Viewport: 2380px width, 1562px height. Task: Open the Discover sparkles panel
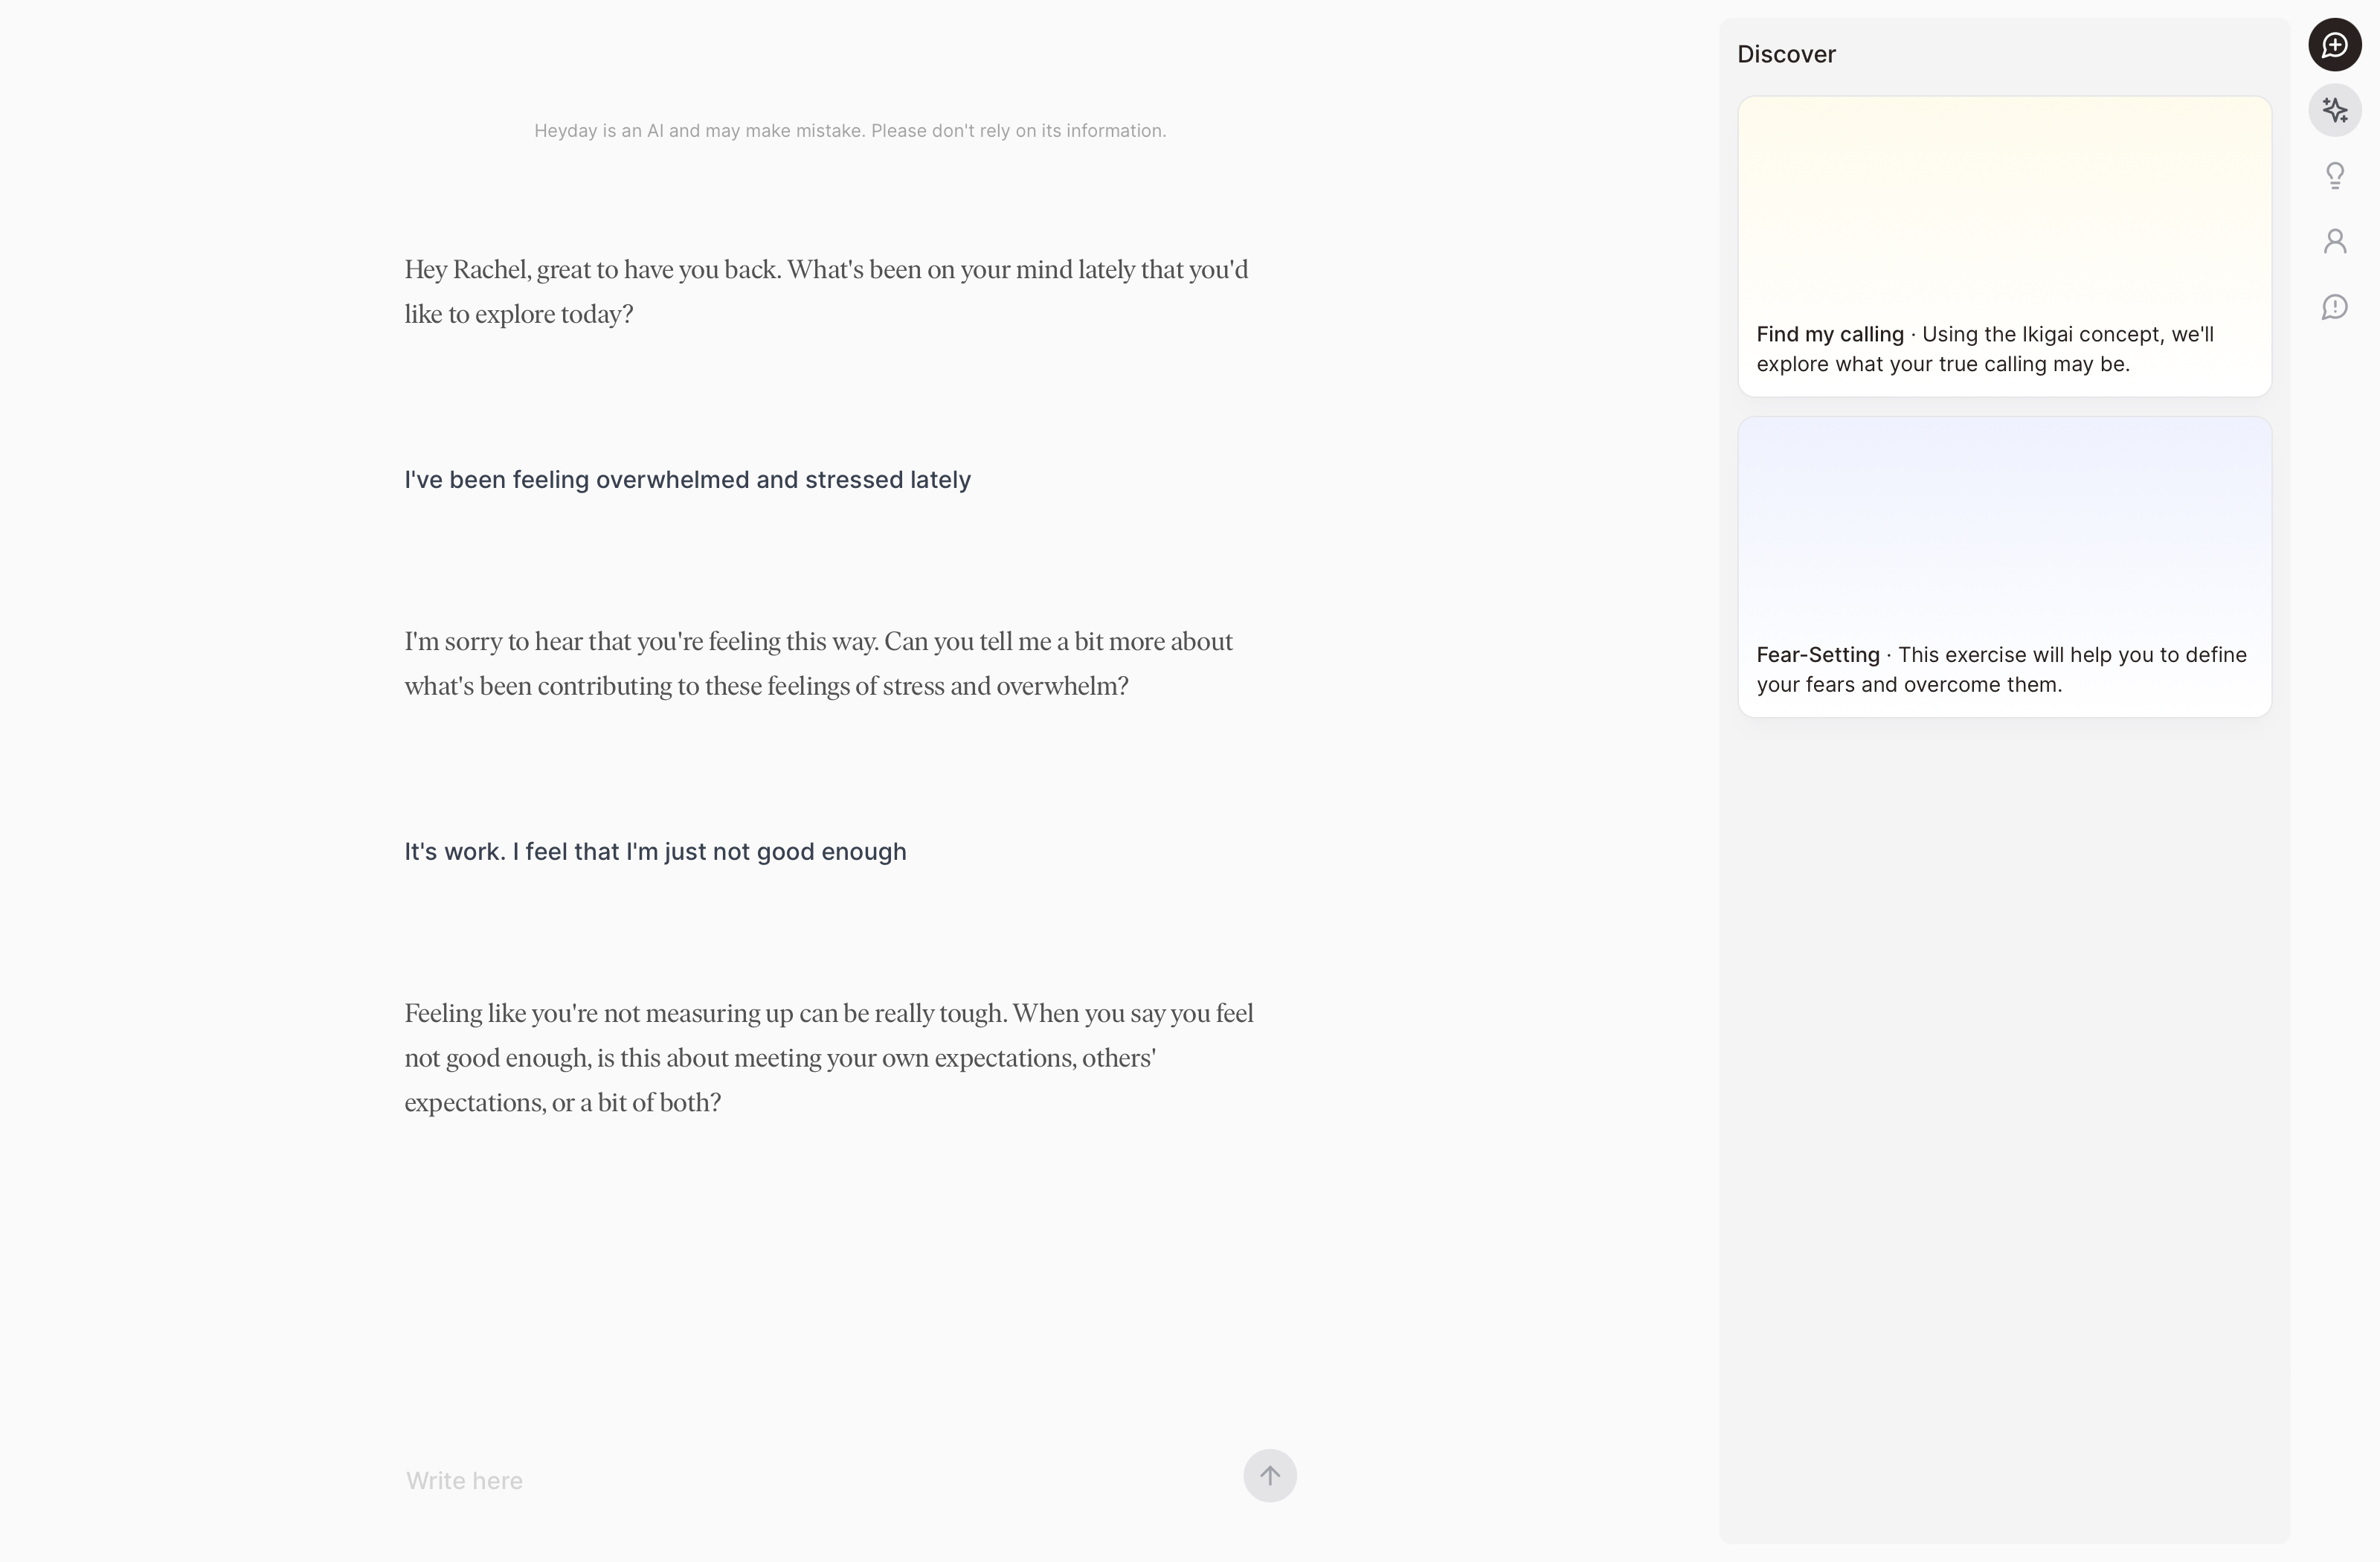(2334, 110)
